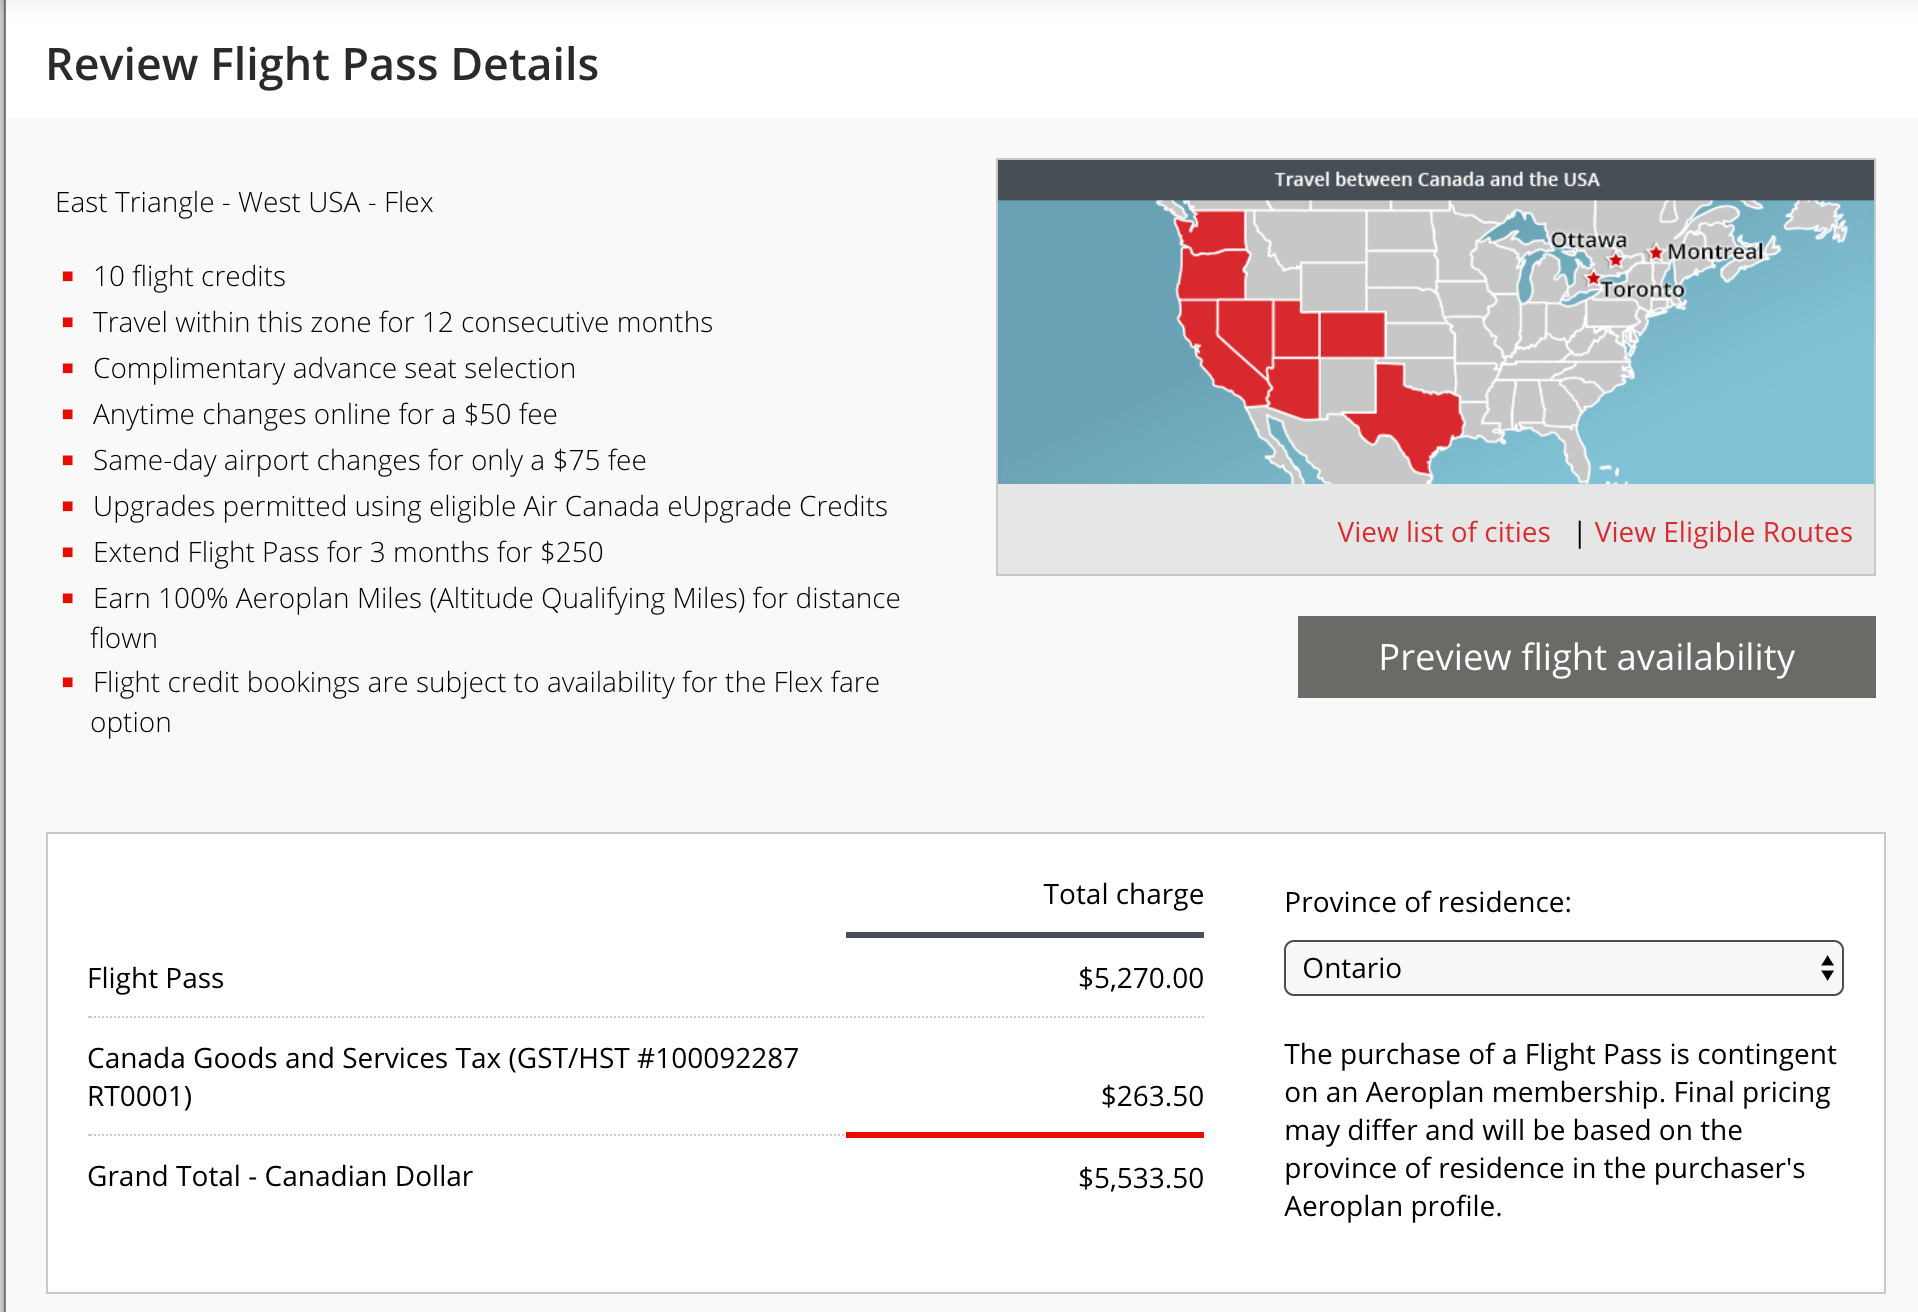Screen dimensions: 1918x1312
Task: Click the red Arizona region on map
Action: pyautogui.click(x=1294, y=388)
